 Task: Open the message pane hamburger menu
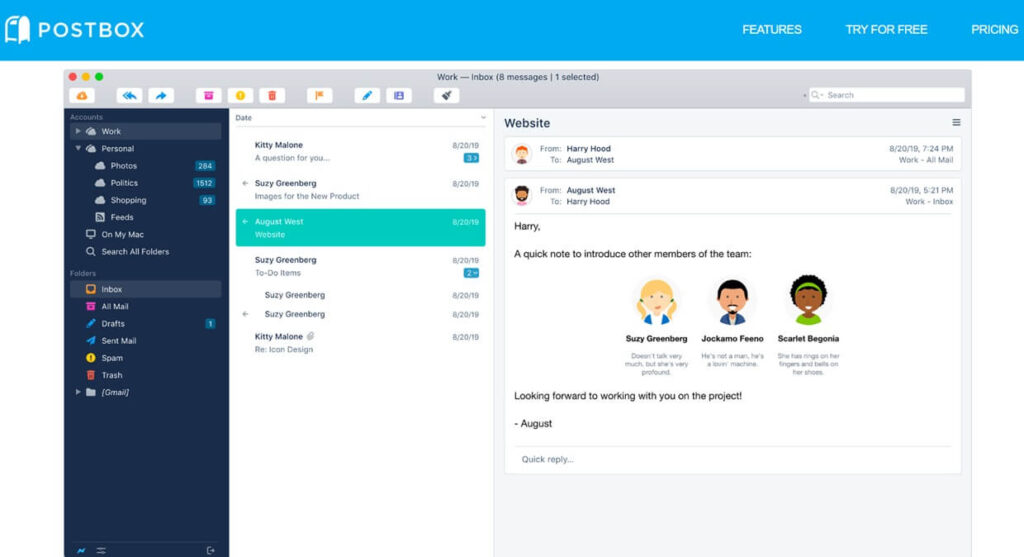pyautogui.click(x=956, y=123)
